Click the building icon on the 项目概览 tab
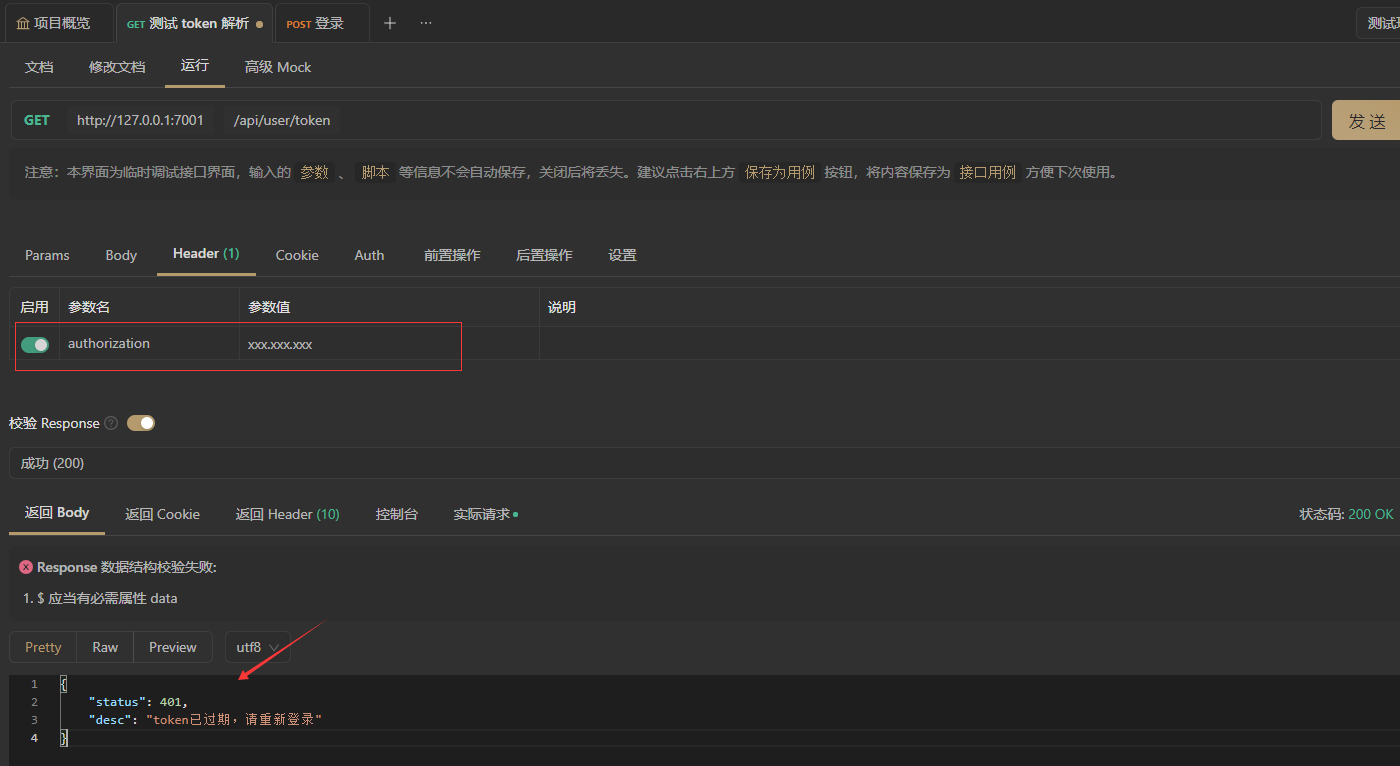Screen dimensions: 1400x766 [22, 22]
